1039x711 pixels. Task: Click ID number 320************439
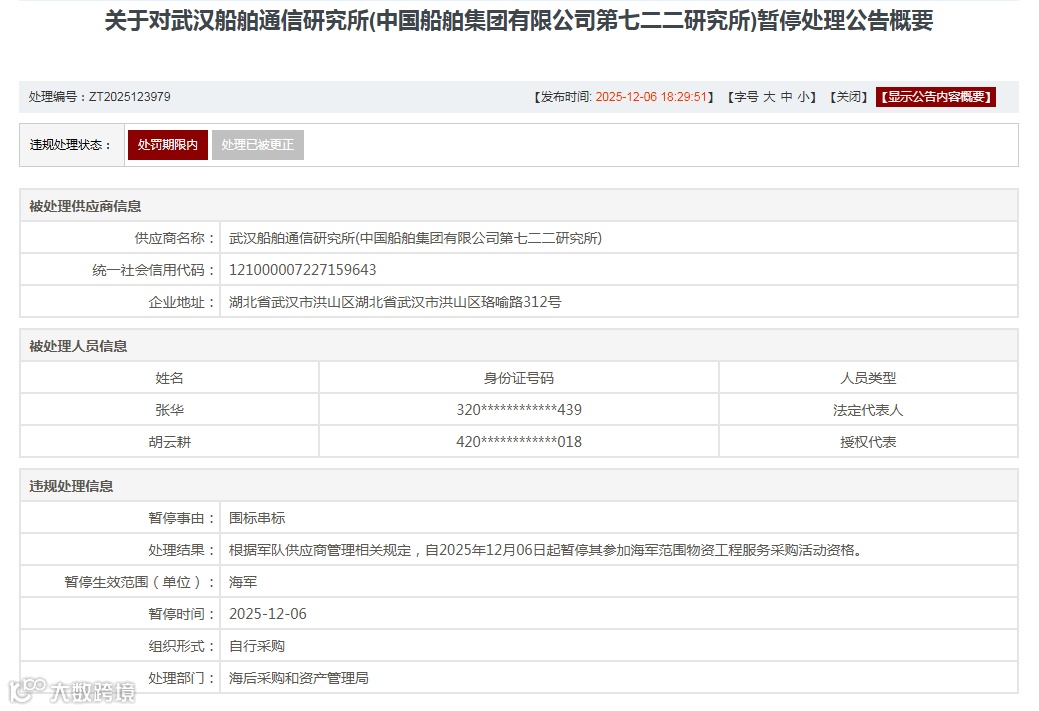click(x=519, y=410)
